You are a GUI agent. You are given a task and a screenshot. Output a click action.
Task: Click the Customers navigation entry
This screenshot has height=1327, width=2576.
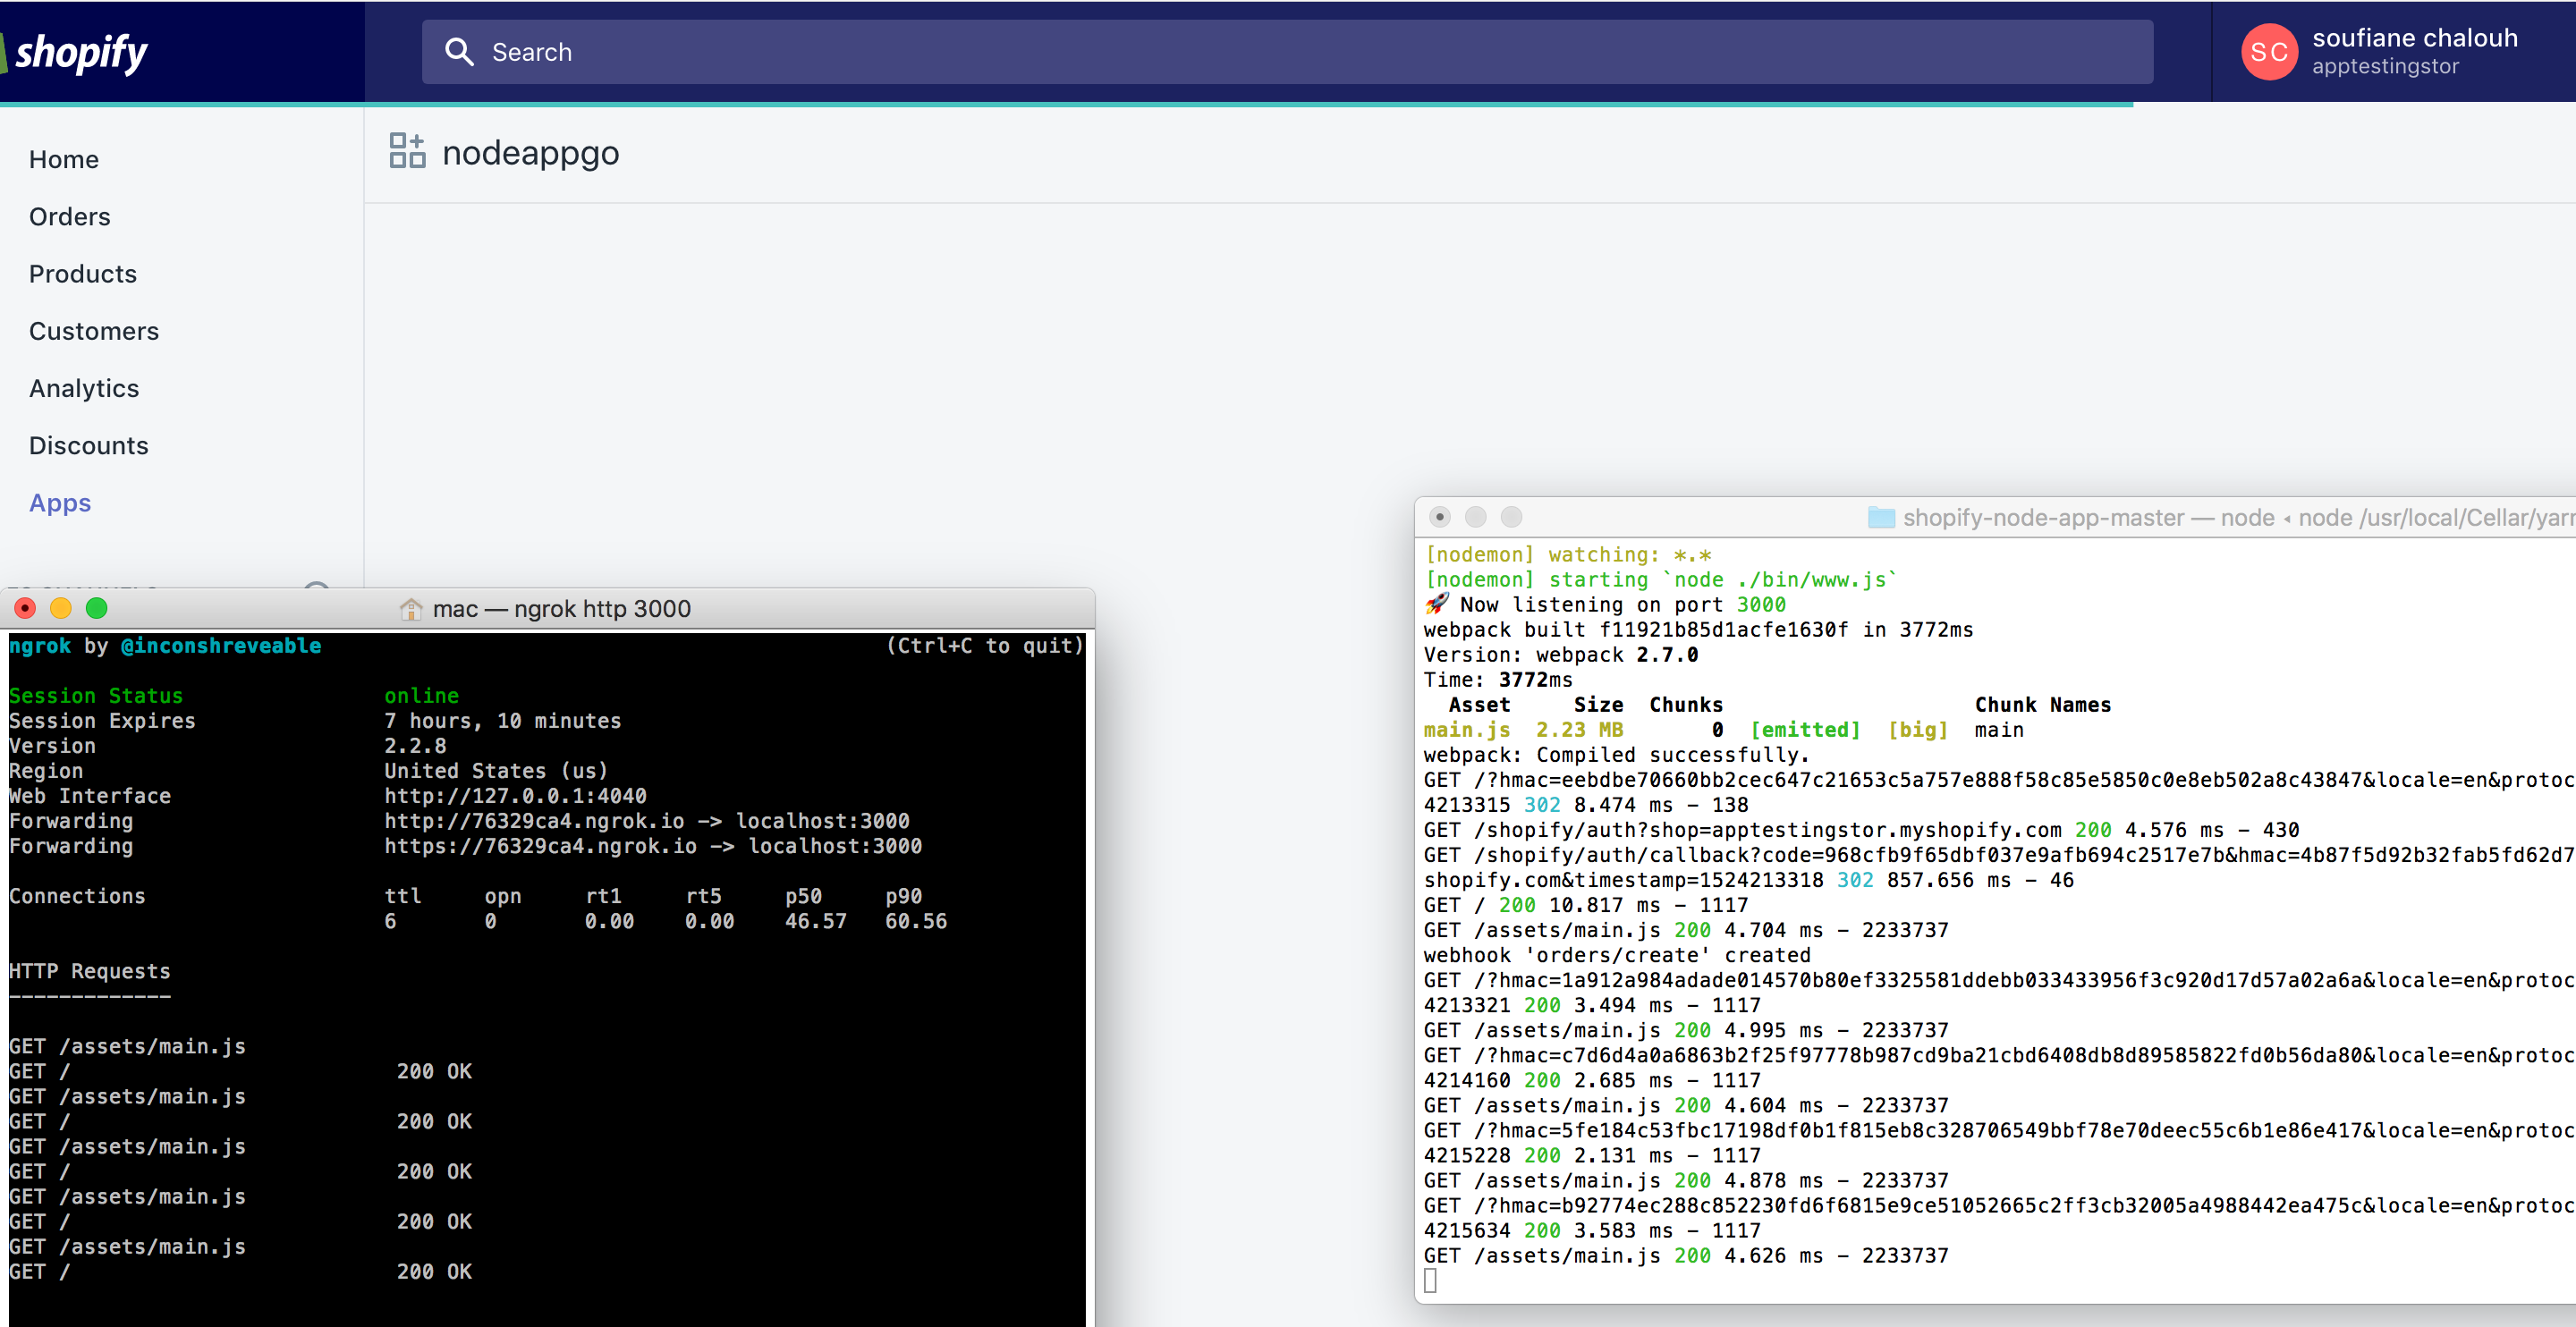tap(94, 331)
